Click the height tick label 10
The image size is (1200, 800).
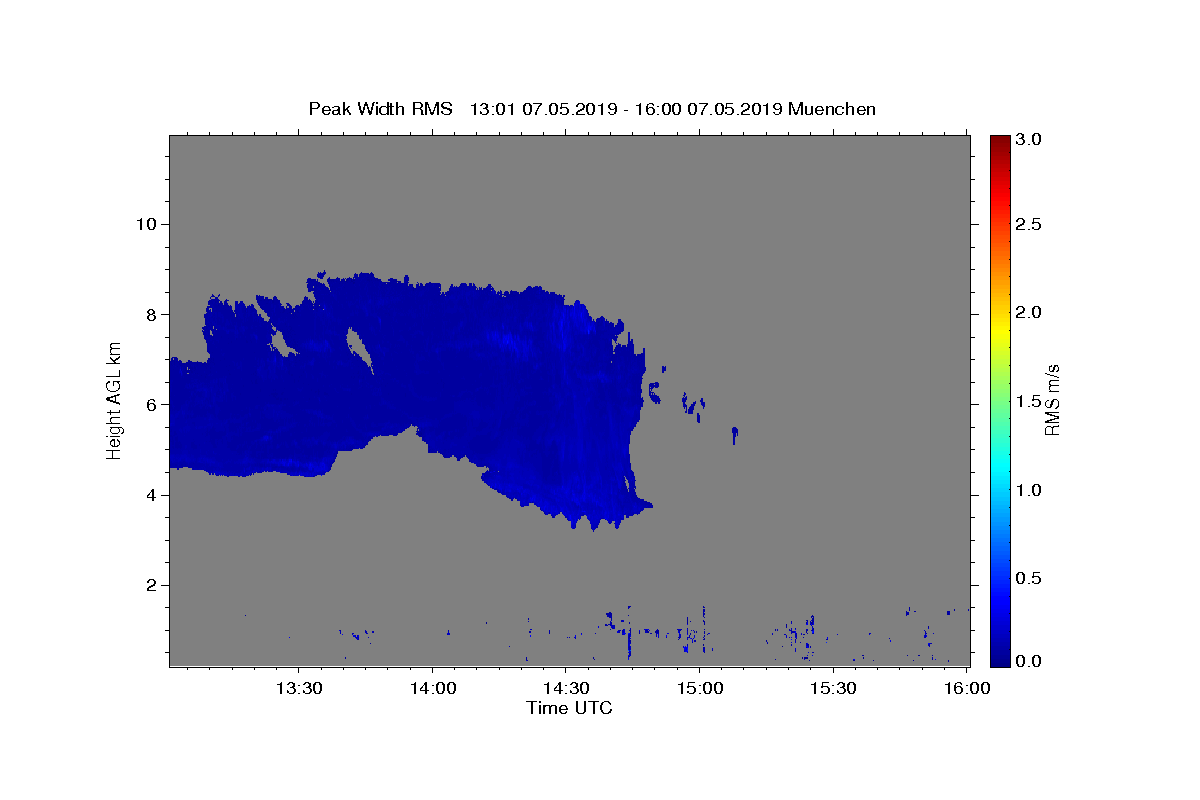tap(147, 224)
